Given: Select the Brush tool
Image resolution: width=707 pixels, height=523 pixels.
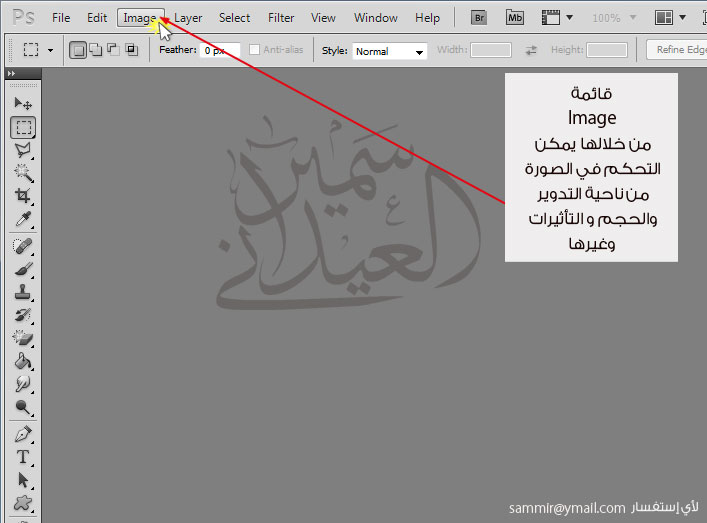Looking at the screenshot, I should pyautogui.click(x=23, y=269).
